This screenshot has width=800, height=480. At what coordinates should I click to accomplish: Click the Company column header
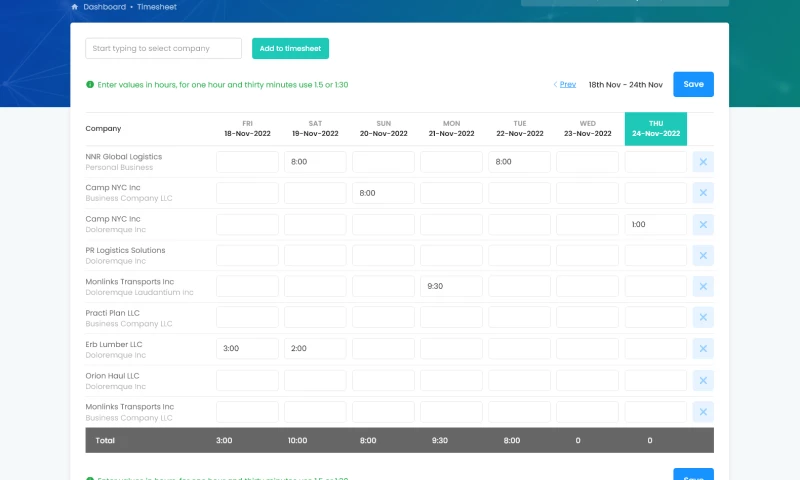(103, 129)
